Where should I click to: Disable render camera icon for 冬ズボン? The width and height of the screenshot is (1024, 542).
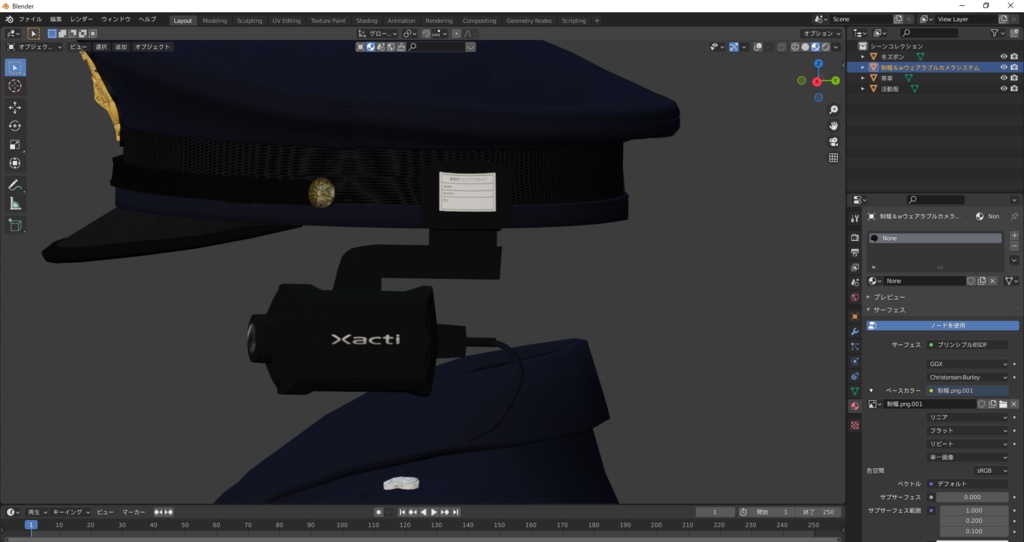click(x=1014, y=57)
